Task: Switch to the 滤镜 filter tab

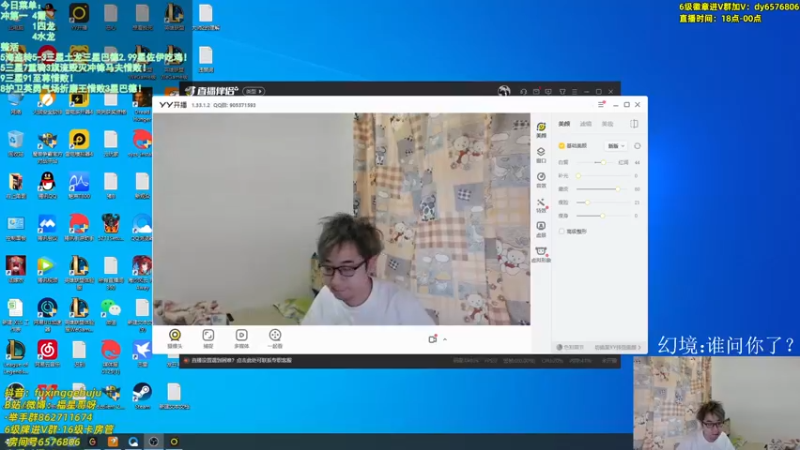Action: pos(586,123)
